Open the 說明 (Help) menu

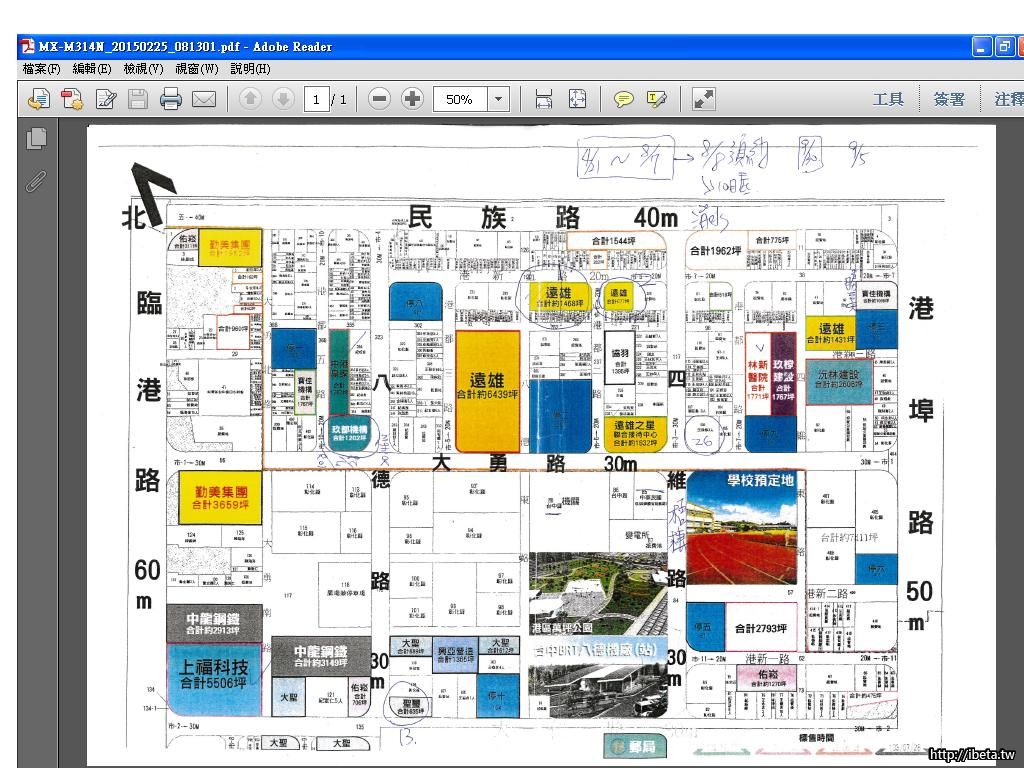point(250,69)
